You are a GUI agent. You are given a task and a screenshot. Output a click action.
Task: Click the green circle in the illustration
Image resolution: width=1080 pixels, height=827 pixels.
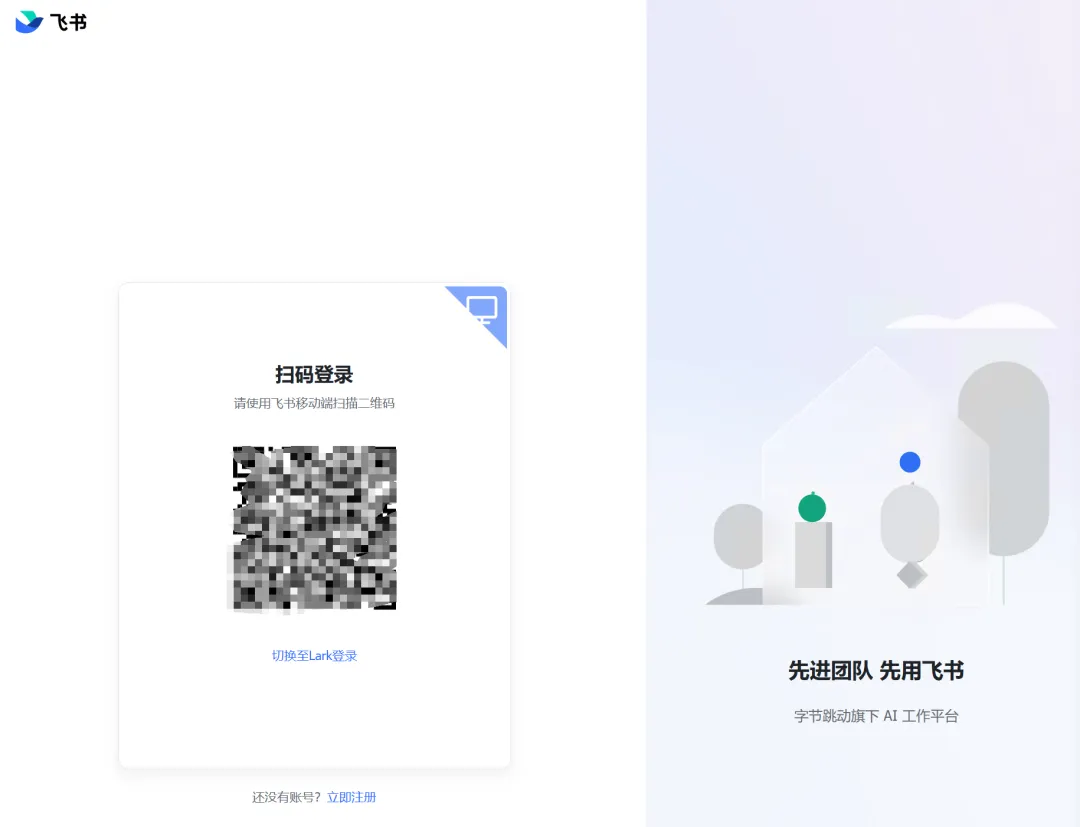812,508
